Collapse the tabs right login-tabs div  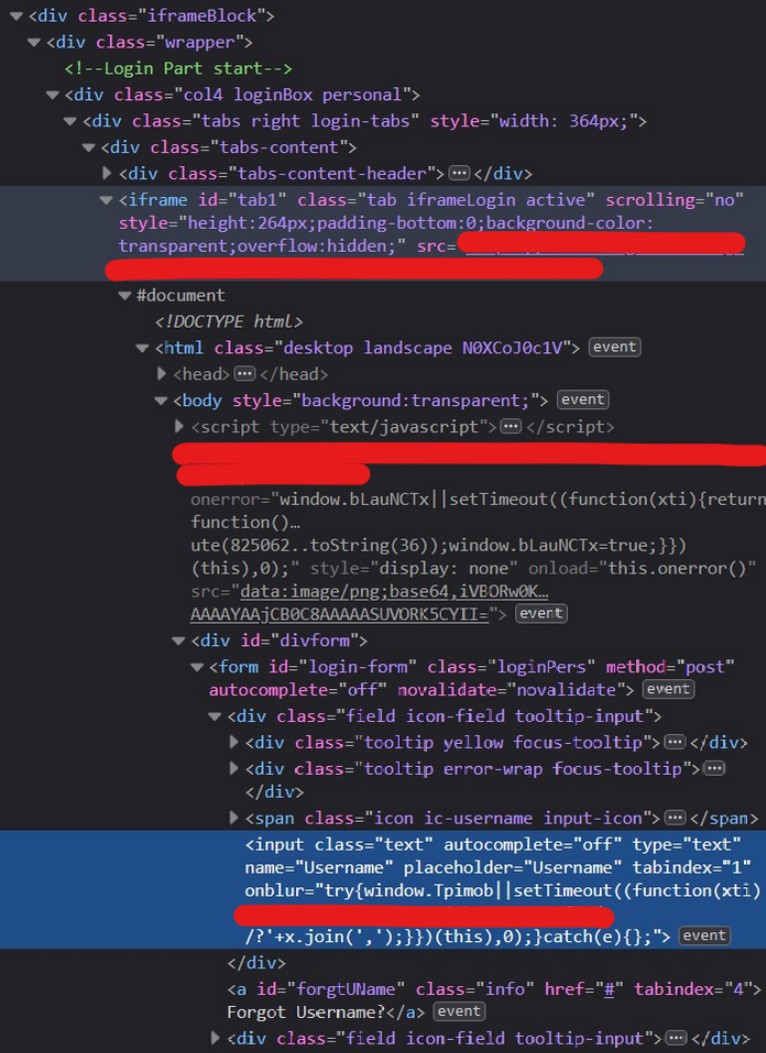[70, 122]
